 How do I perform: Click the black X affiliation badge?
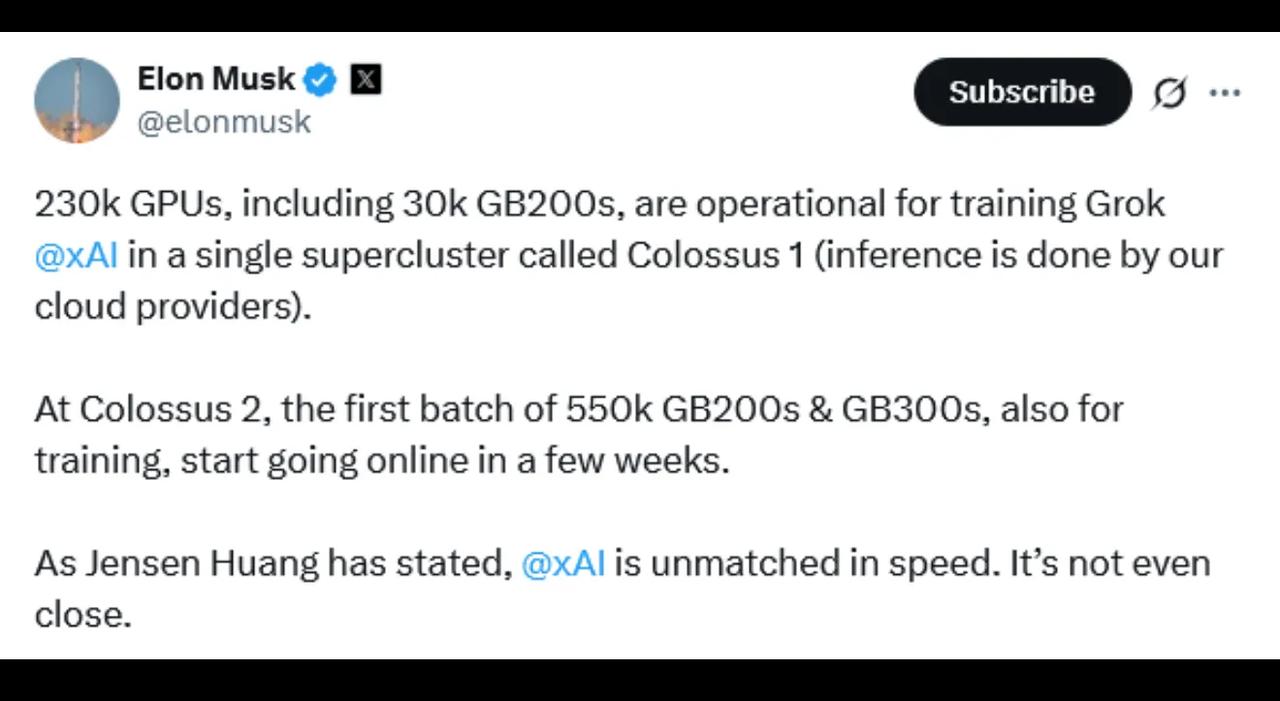[366, 79]
